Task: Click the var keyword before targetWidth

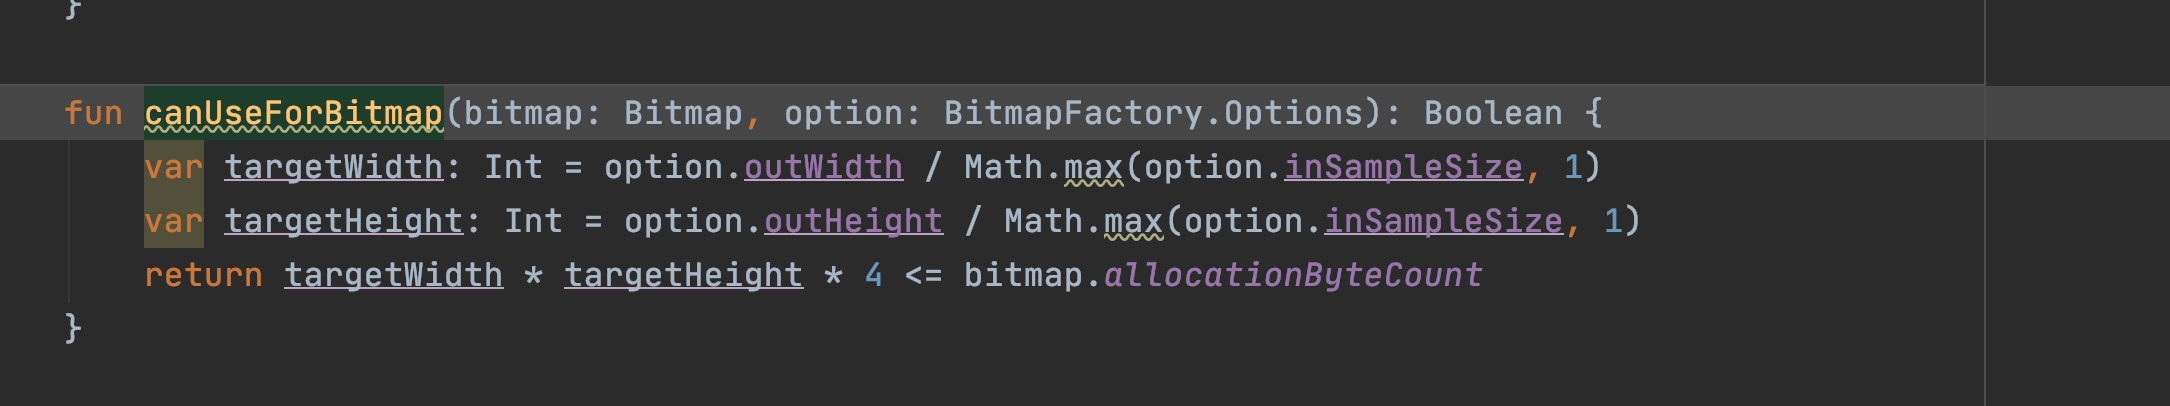Action: [x=173, y=167]
